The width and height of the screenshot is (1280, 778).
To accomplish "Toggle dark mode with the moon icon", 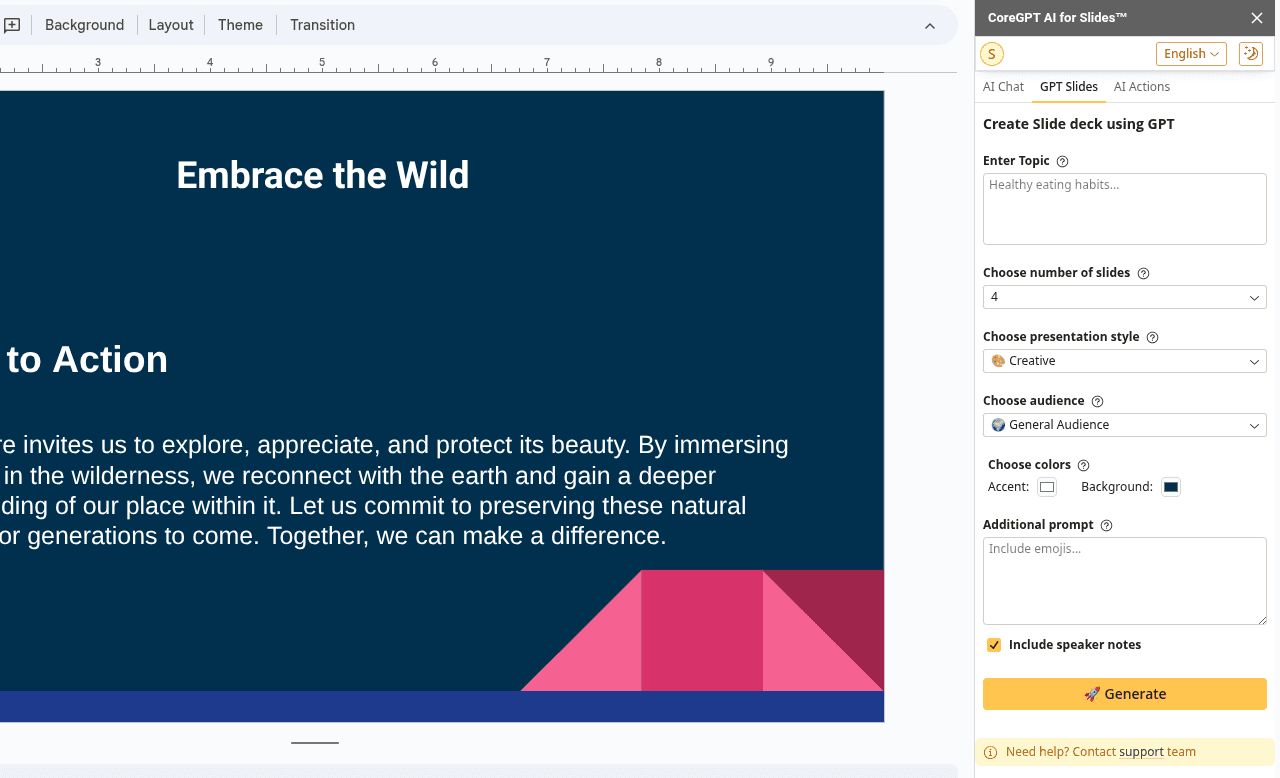I will click(x=1251, y=53).
